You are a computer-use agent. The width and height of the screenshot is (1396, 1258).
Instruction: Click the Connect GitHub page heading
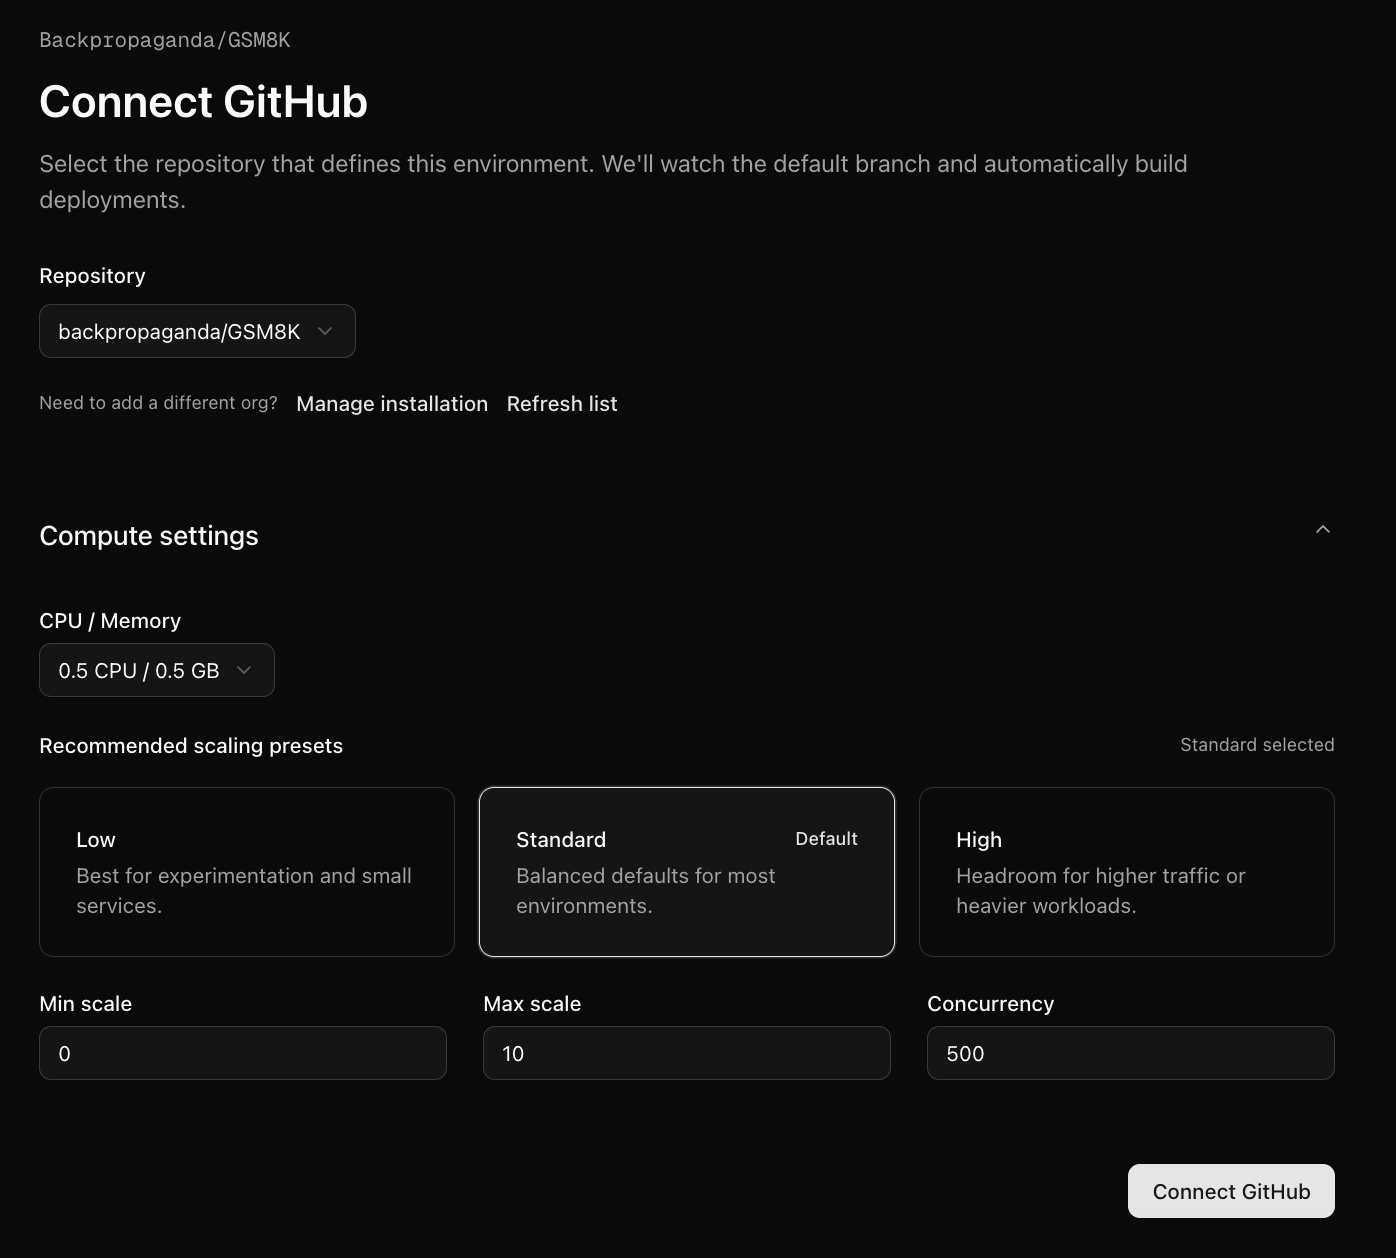pos(203,101)
